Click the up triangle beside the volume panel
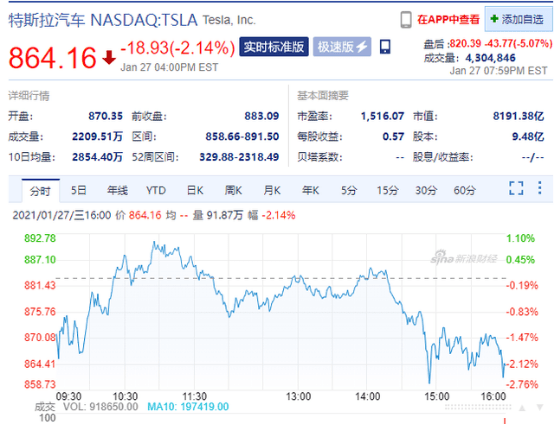Screen dimensions: 554x425 [x=522, y=408]
